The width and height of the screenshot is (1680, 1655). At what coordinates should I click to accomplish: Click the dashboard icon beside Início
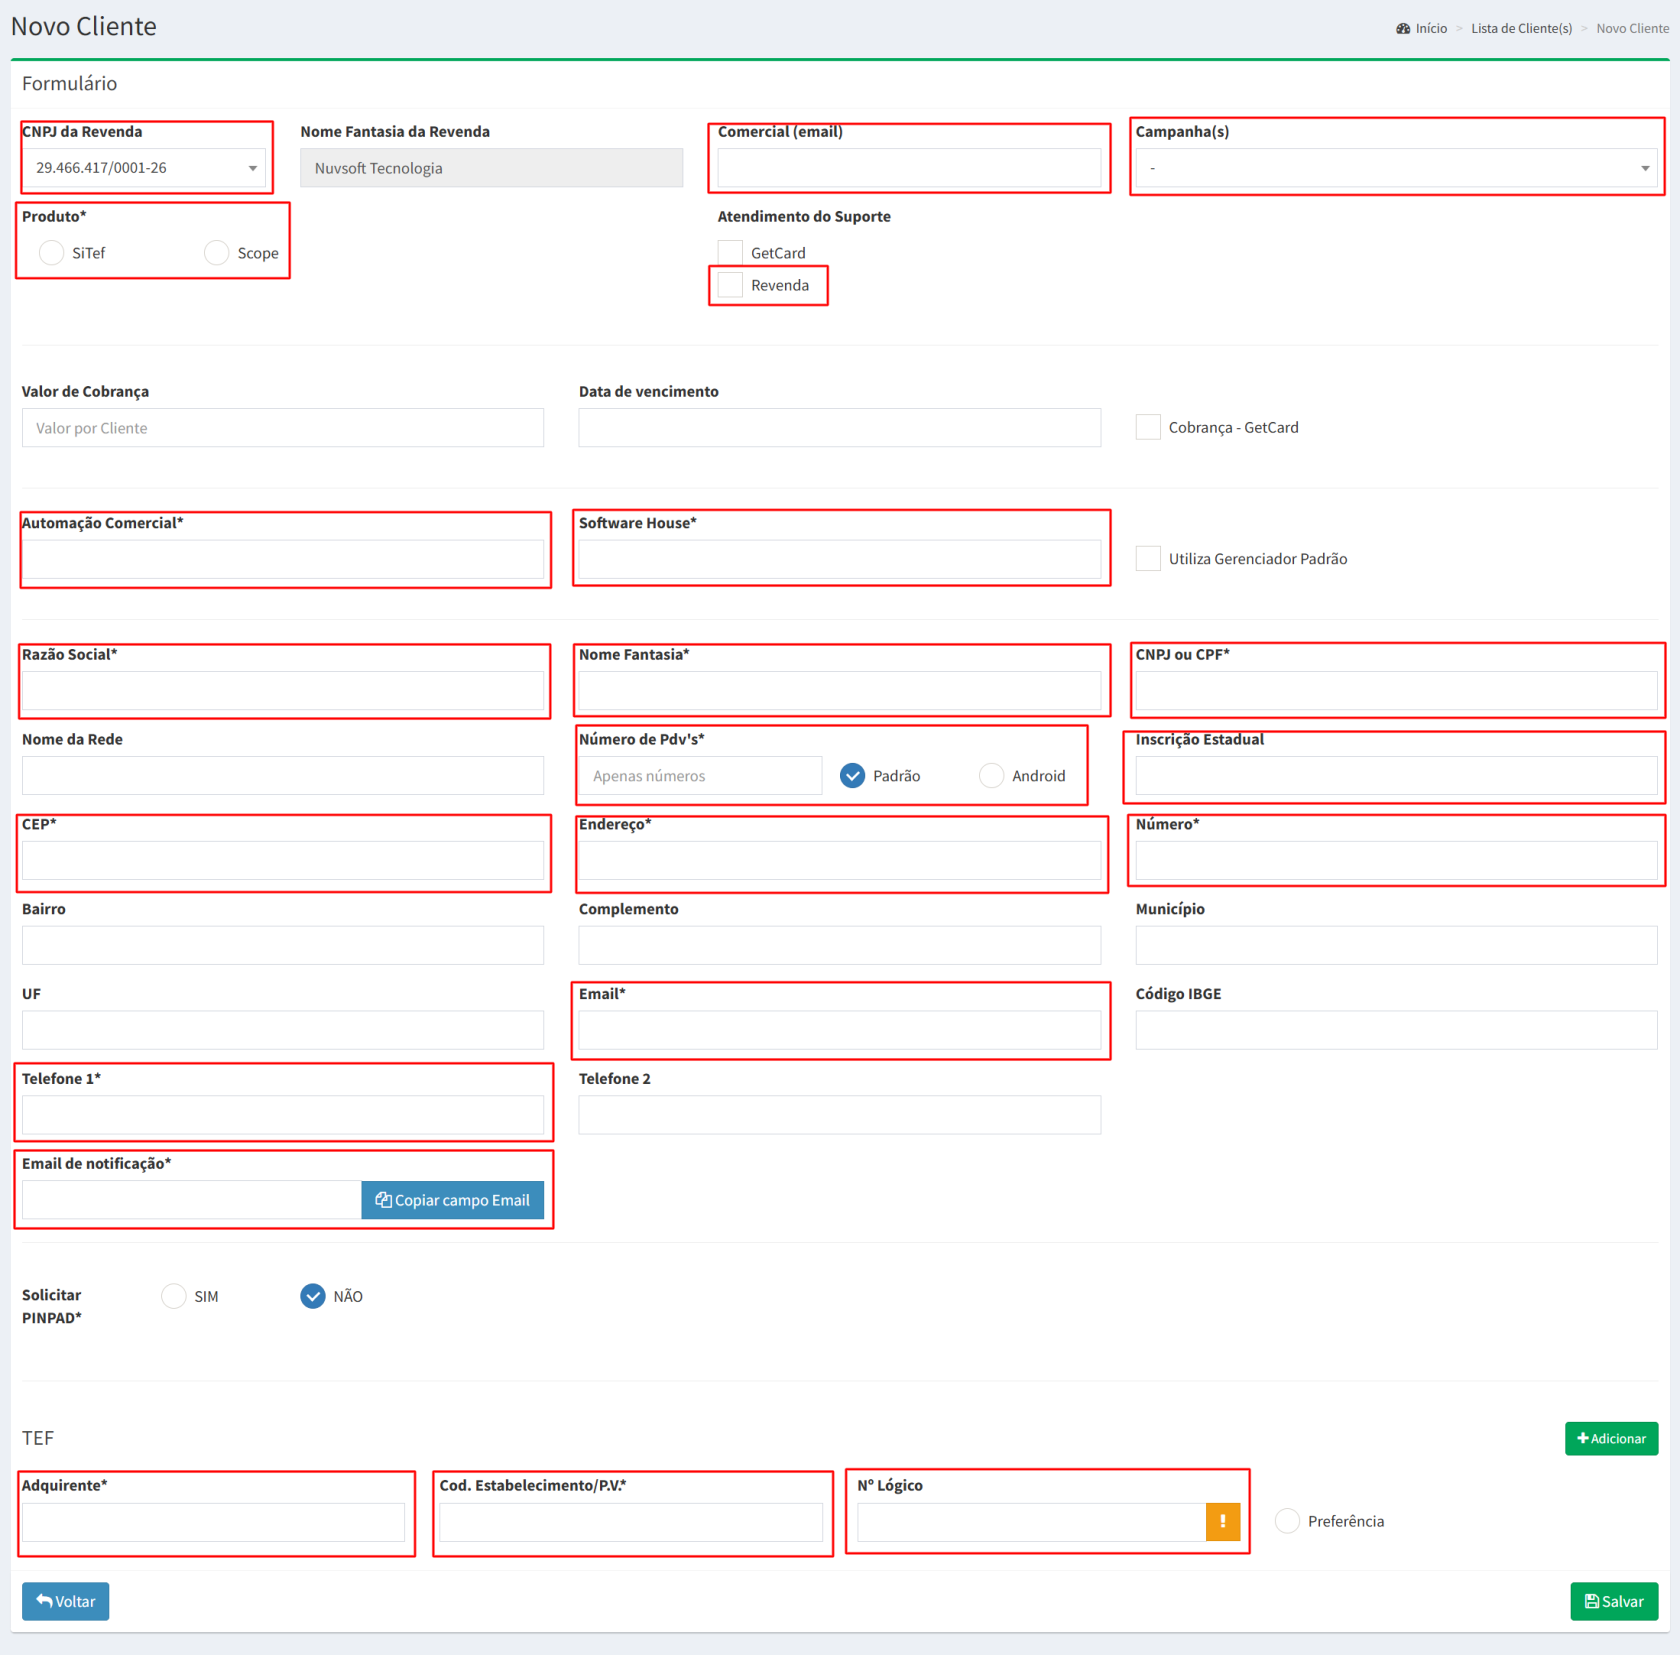(1403, 29)
